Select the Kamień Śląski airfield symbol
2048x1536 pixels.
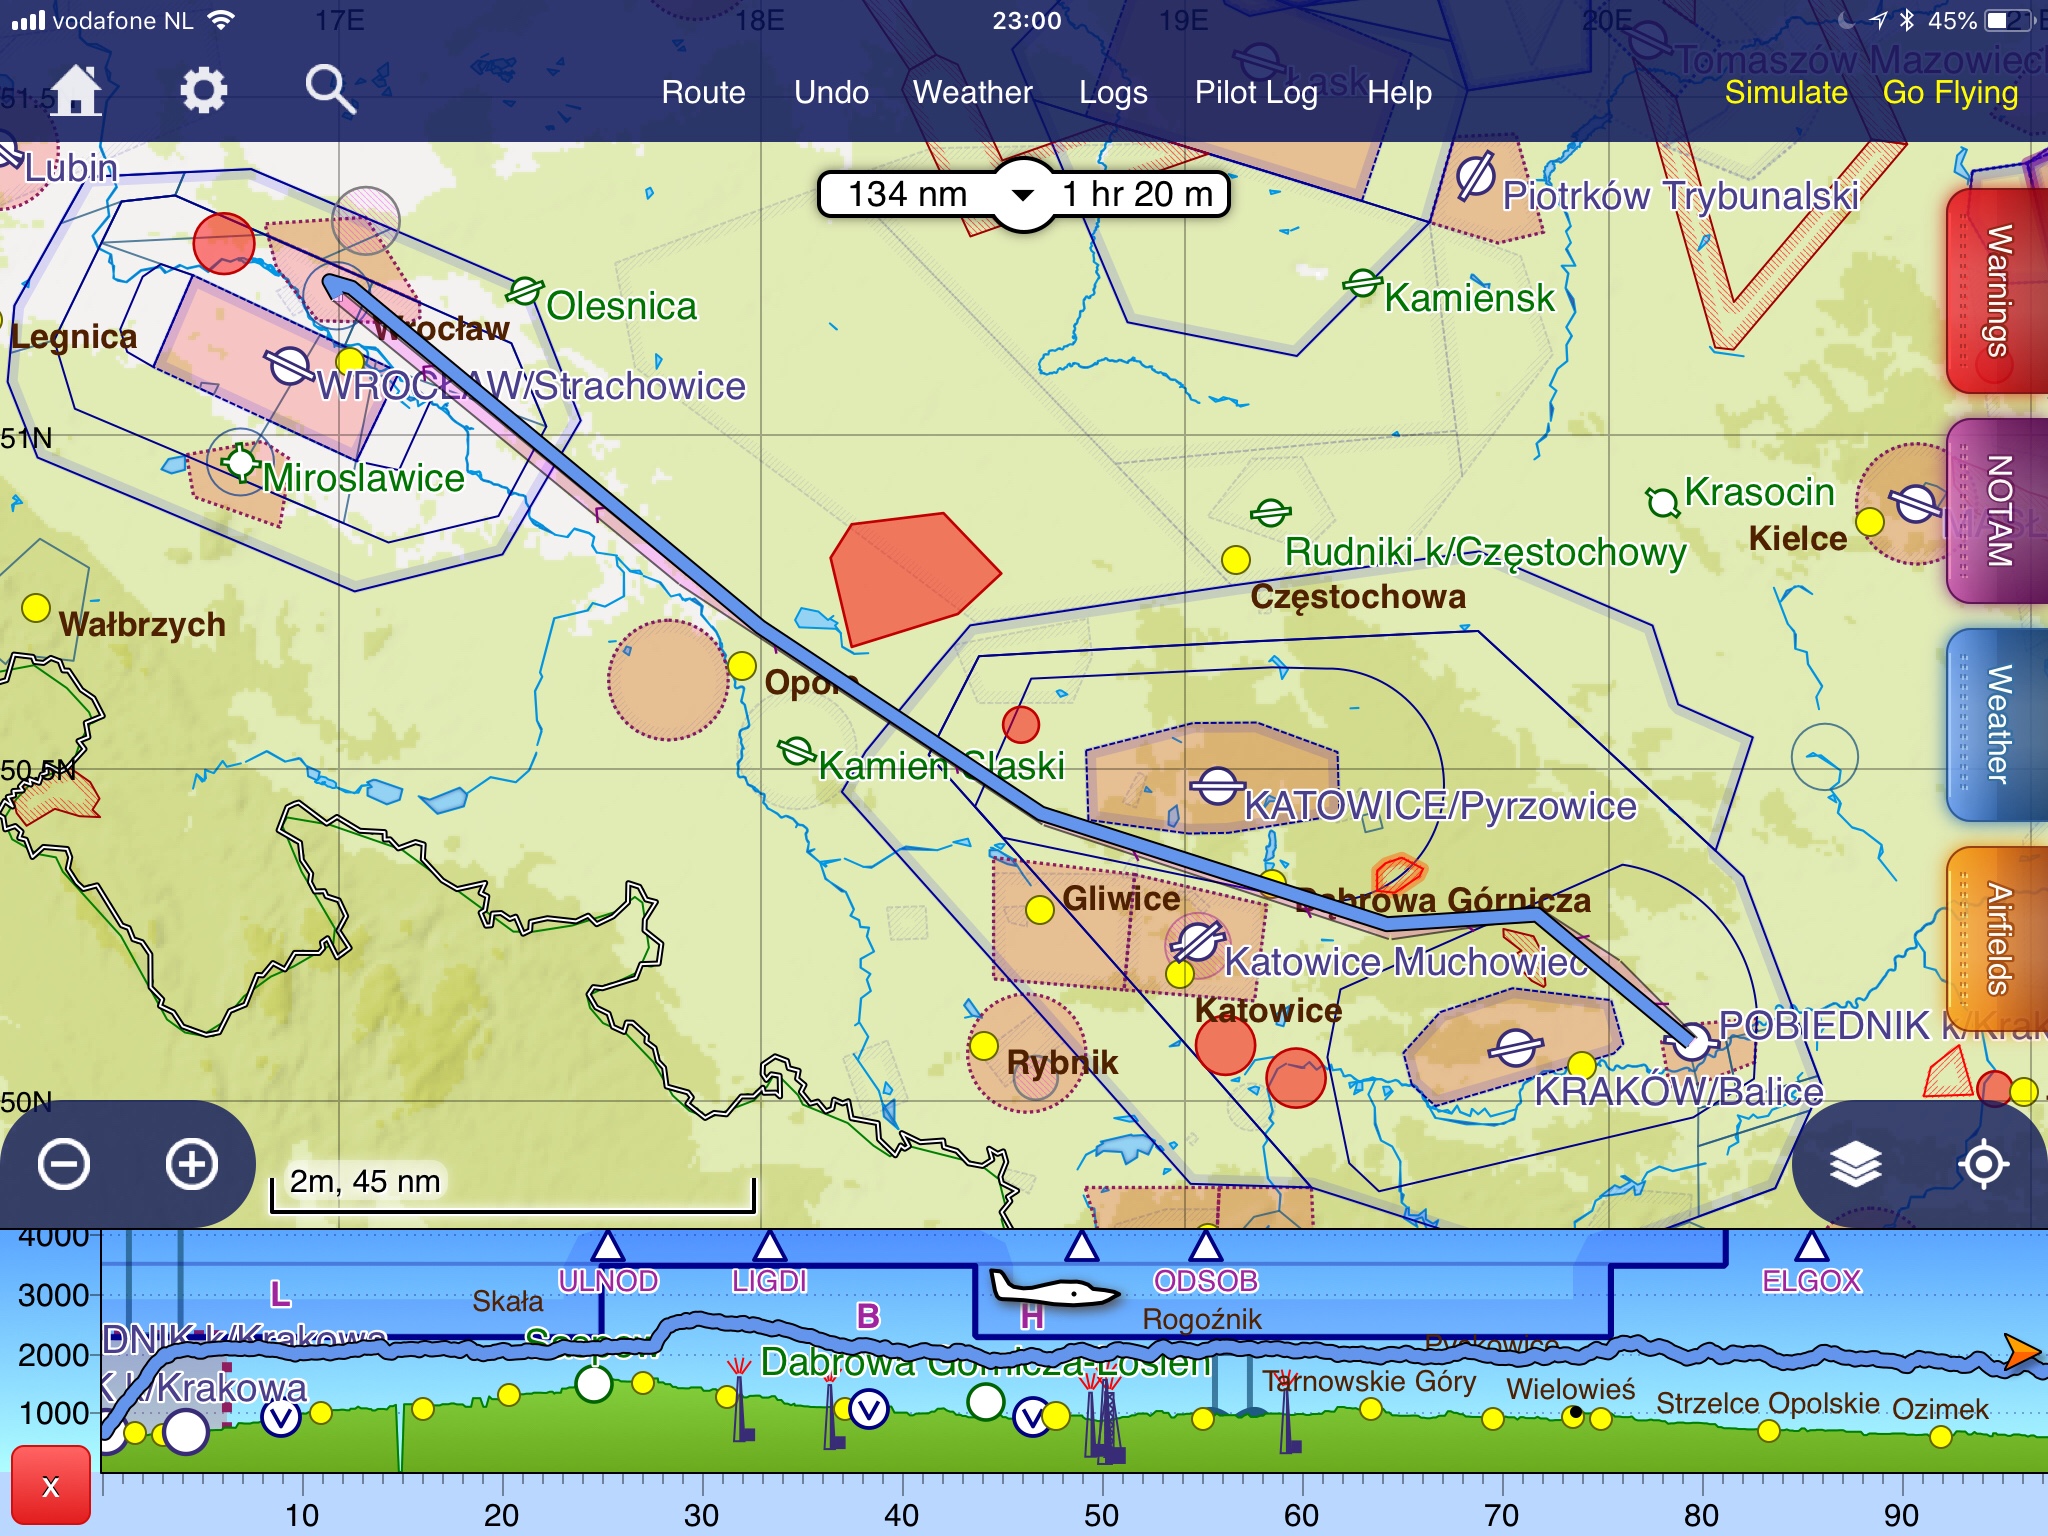(797, 750)
